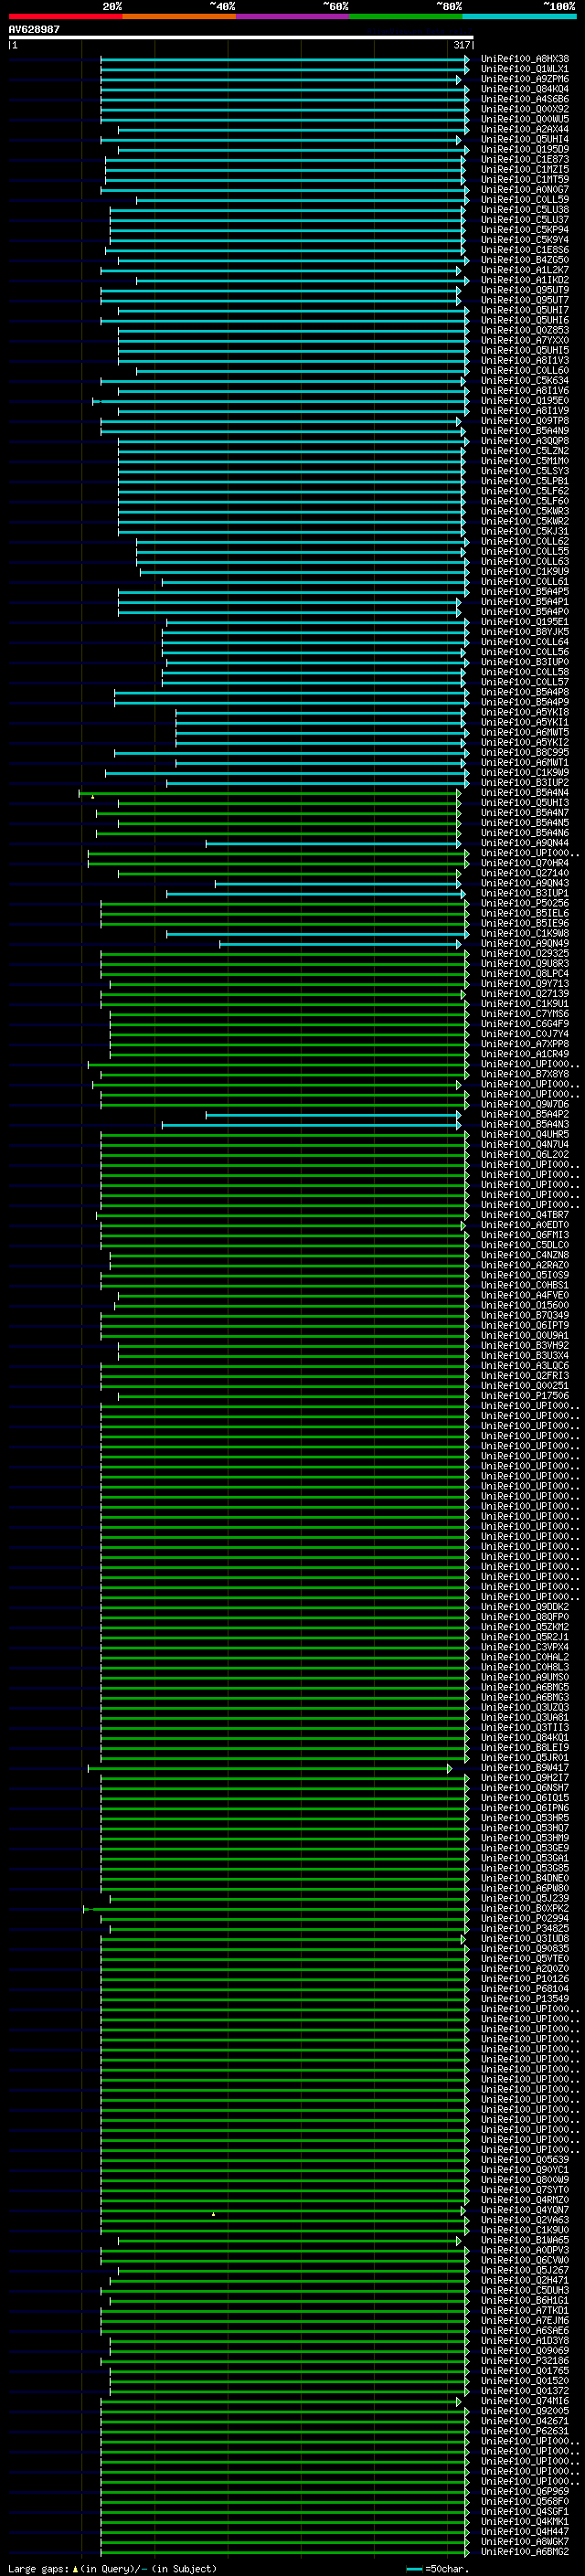The image size is (585, 2576).
Task: Select the UniRef100_A7XPP8 entry
Action: 525,1044
